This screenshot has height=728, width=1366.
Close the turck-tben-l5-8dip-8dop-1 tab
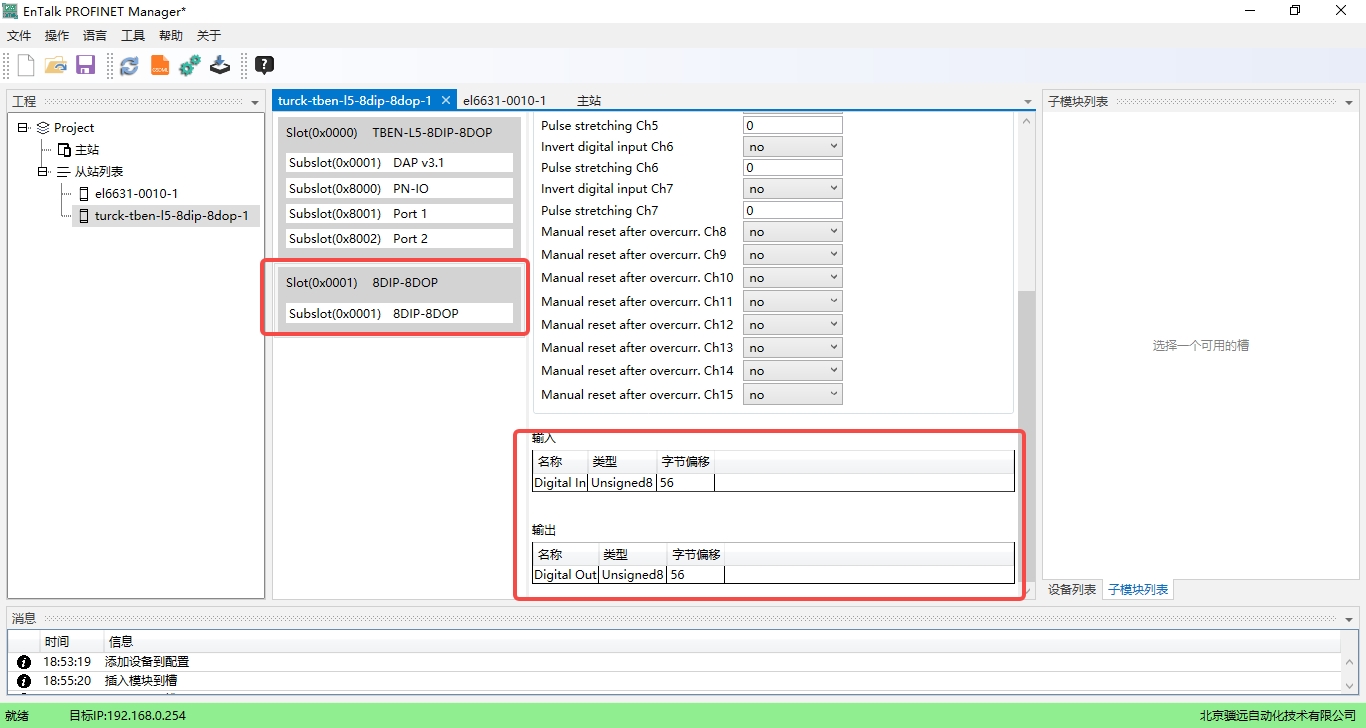(x=446, y=101)
